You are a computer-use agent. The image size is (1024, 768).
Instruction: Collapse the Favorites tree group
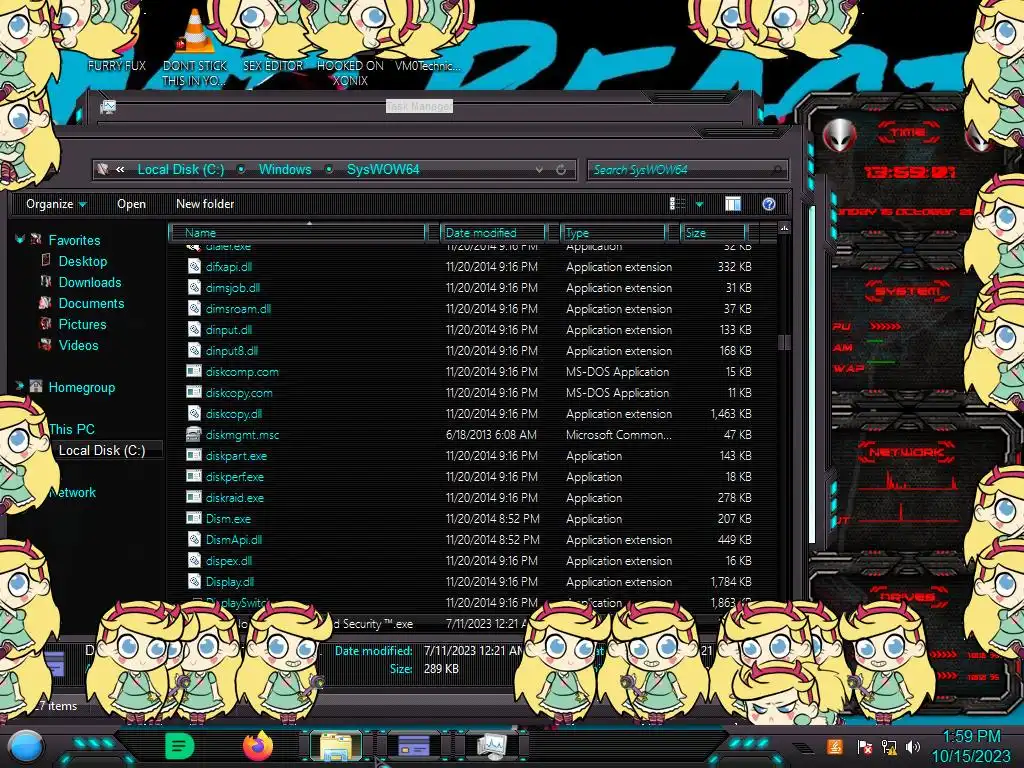[20, 240]
